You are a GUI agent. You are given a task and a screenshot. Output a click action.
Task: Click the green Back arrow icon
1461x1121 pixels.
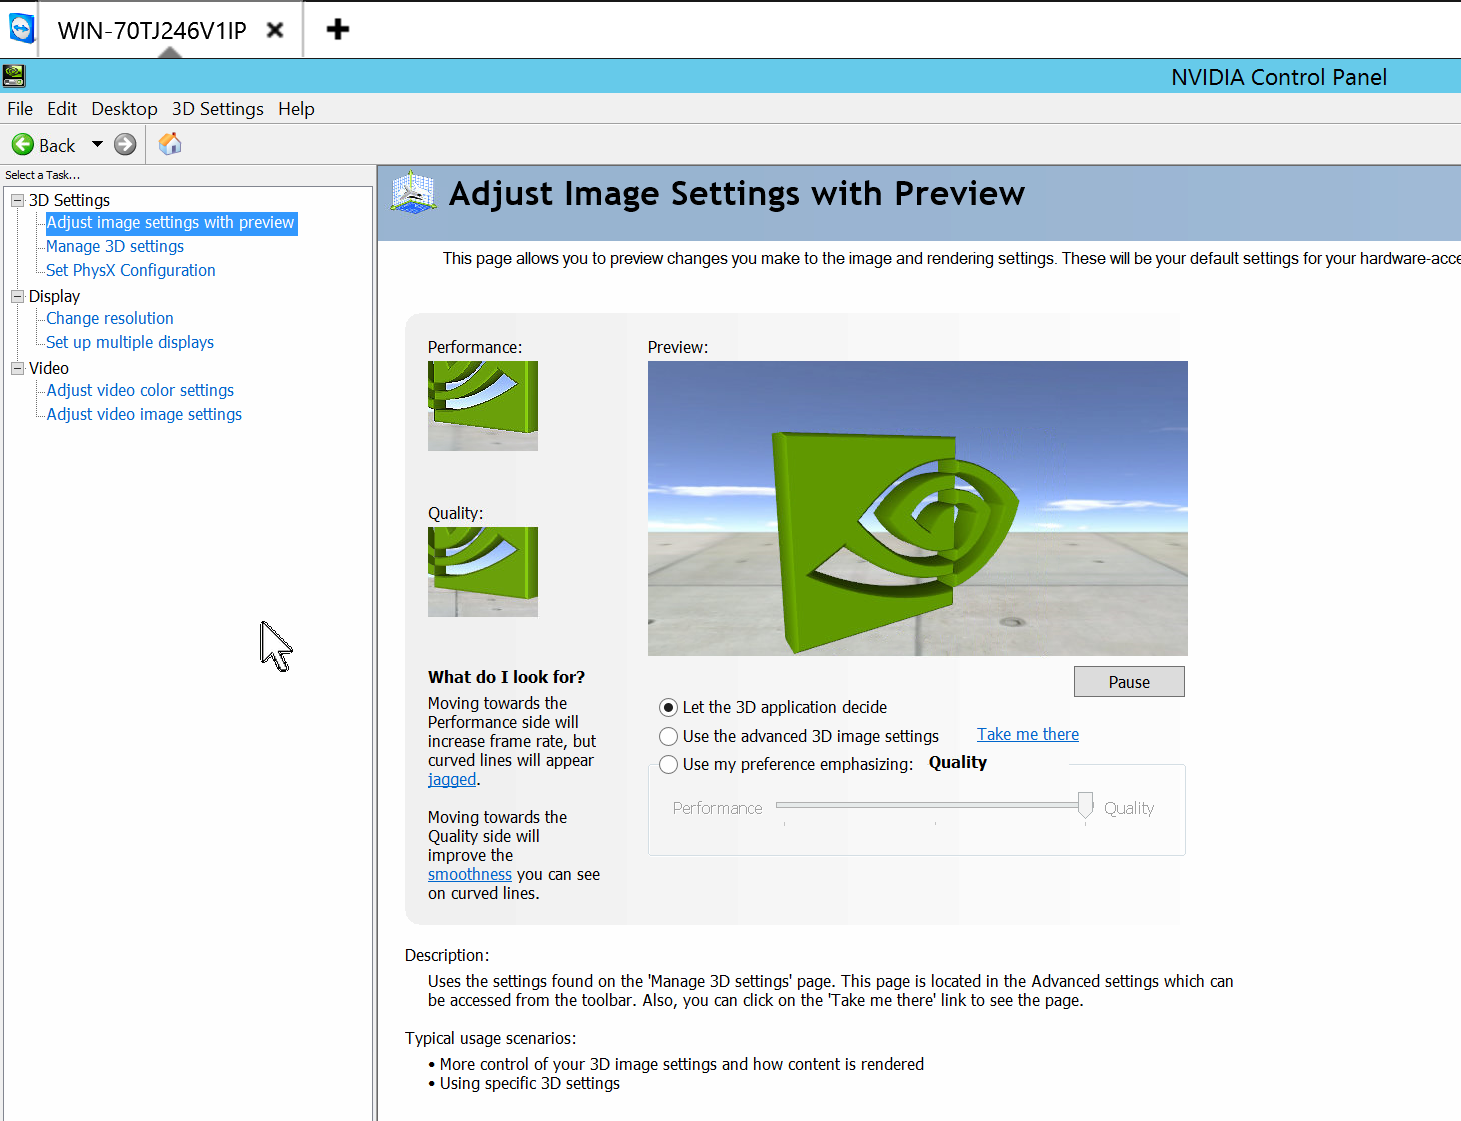tap(23, 144)
